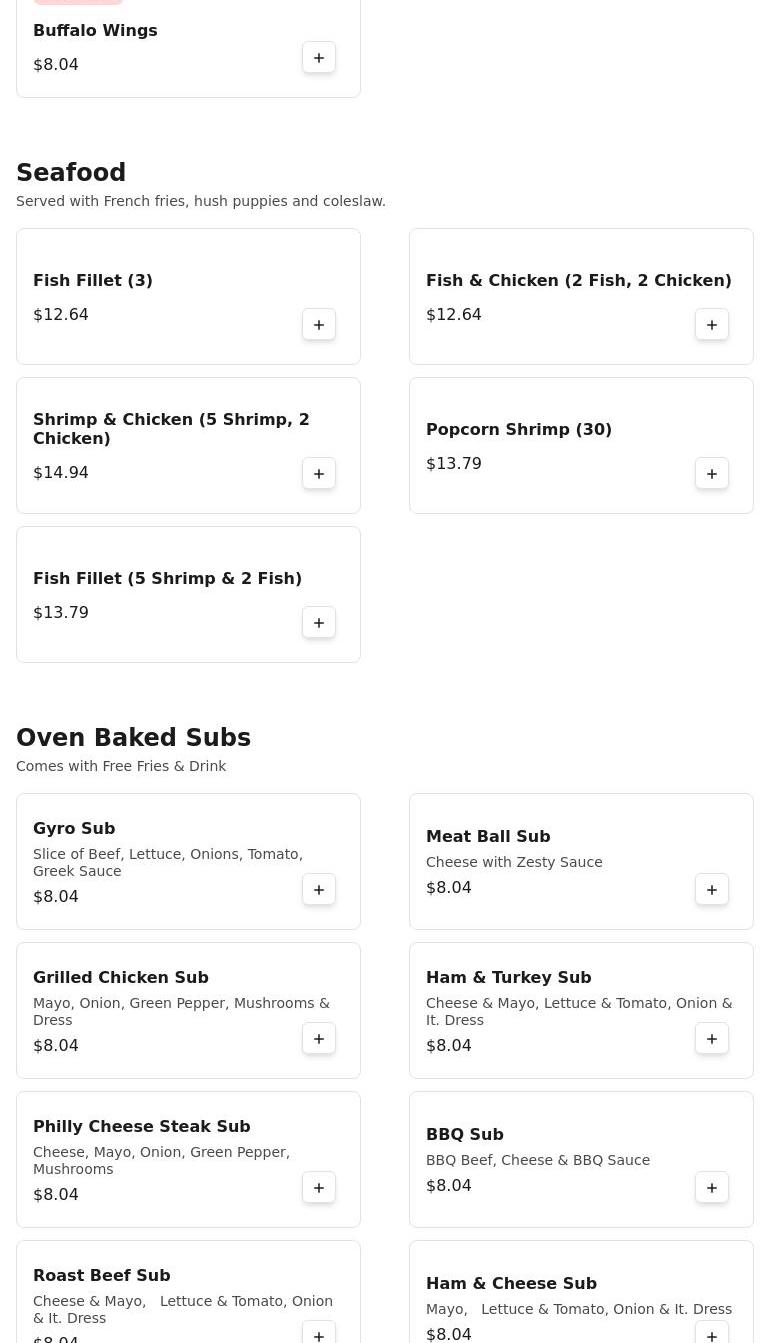
Task: Add Fish Fillet (3) to cart
Action: (319, 325)
